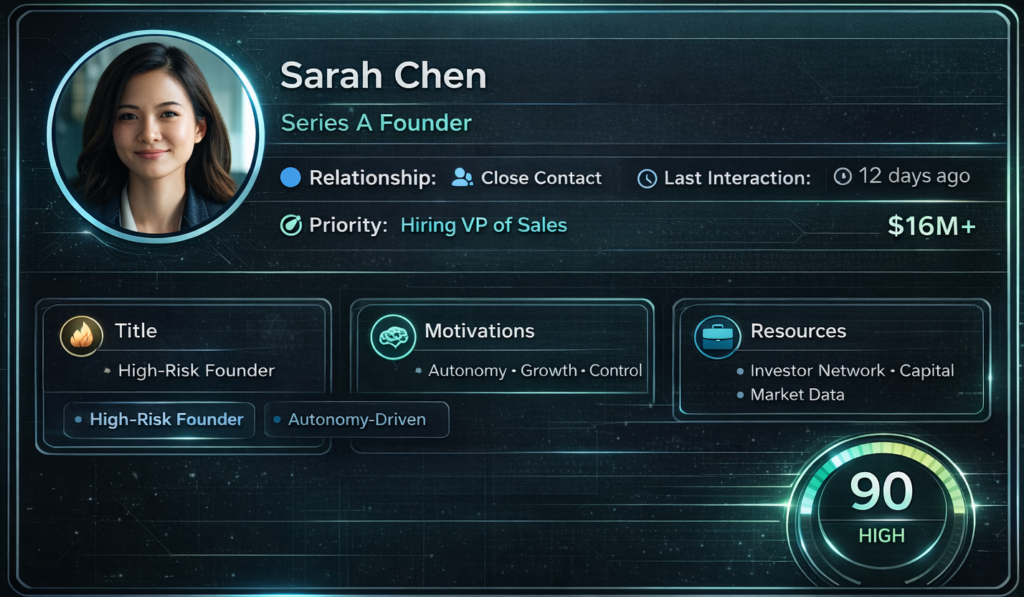Click the Series A Founder subtitle
The width and height of the screenshot is (1024, 597).
376,123
